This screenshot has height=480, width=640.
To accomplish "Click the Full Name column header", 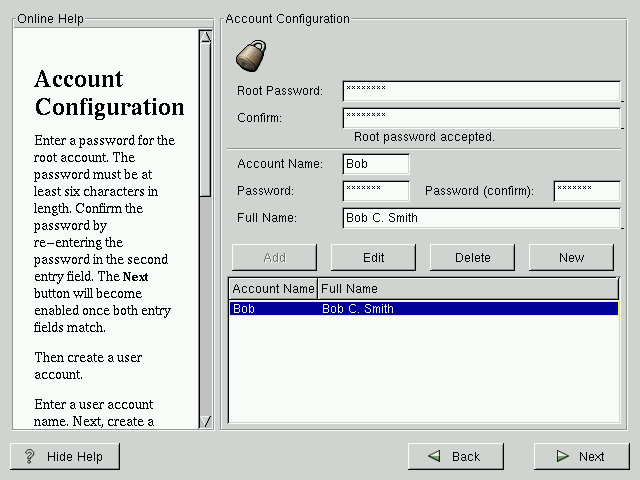I will pyautogui.click(x=468, y=289).
